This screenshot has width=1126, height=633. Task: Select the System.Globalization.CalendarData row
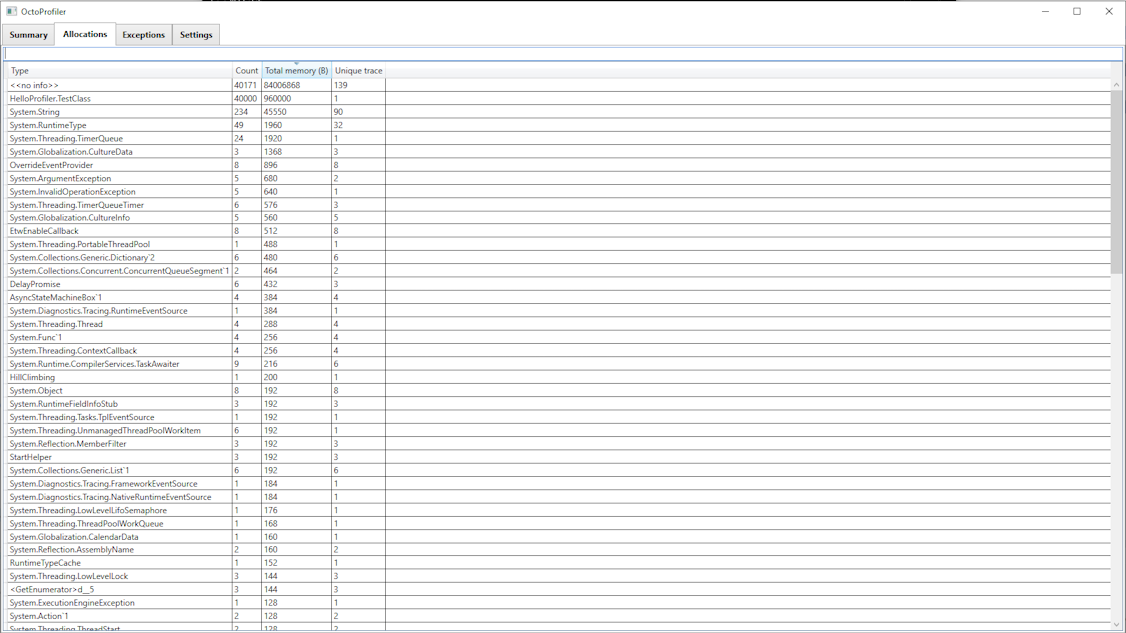559,537
